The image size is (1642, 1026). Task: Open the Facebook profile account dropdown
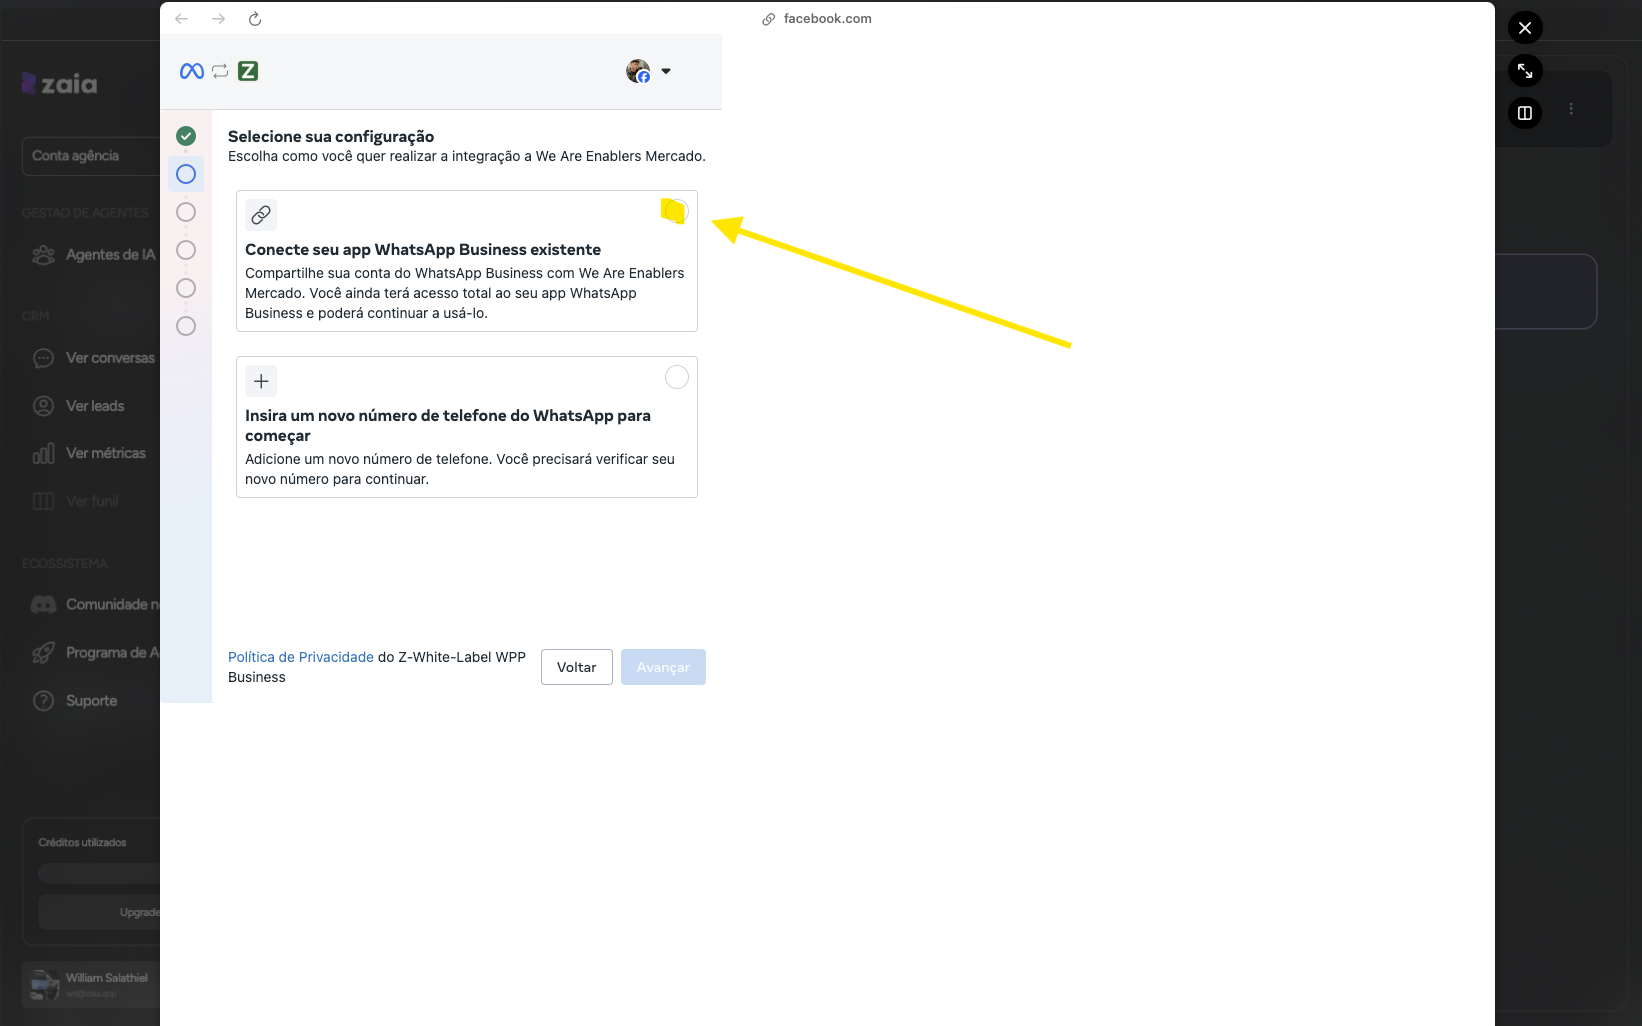pyautogui.click(x=649, y=71)
